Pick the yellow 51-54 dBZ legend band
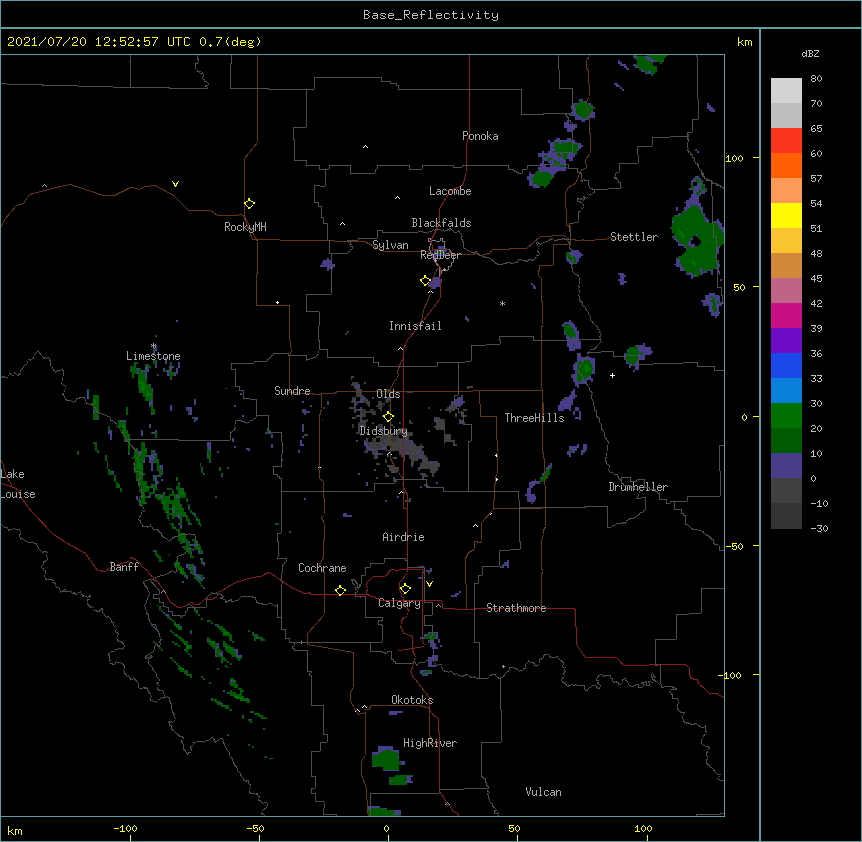 tap(786, 215)
